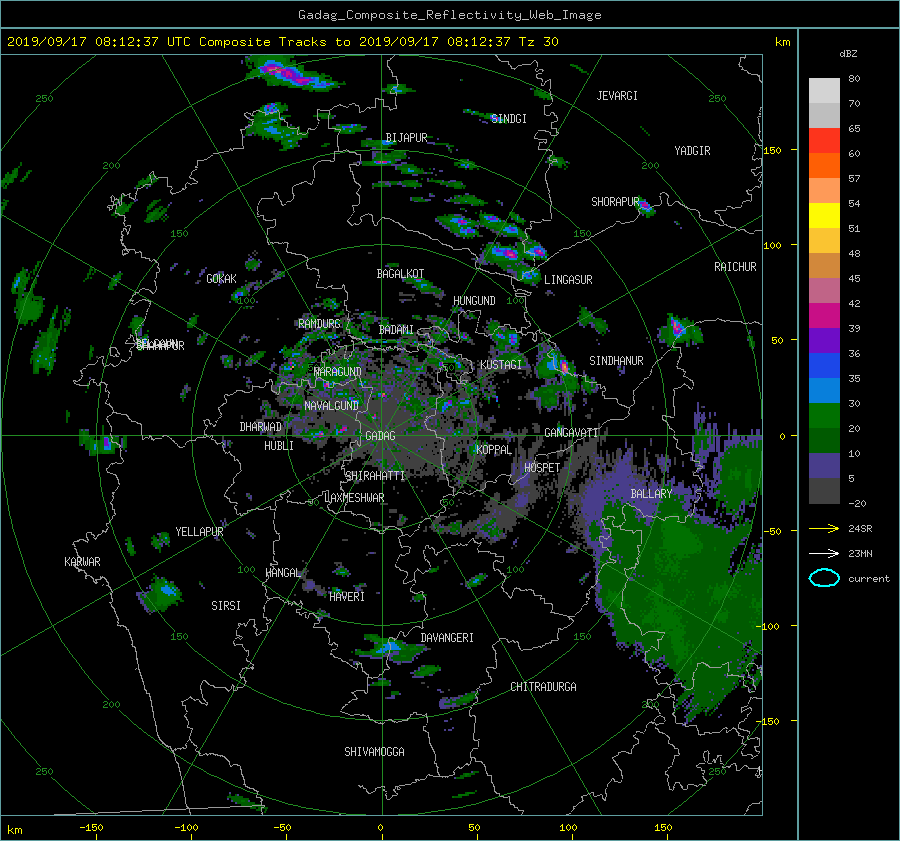Viewport: 900px width, 841px height.
Task: Click the 150 km tick on right axis
Action: click(x=773, y=150)
